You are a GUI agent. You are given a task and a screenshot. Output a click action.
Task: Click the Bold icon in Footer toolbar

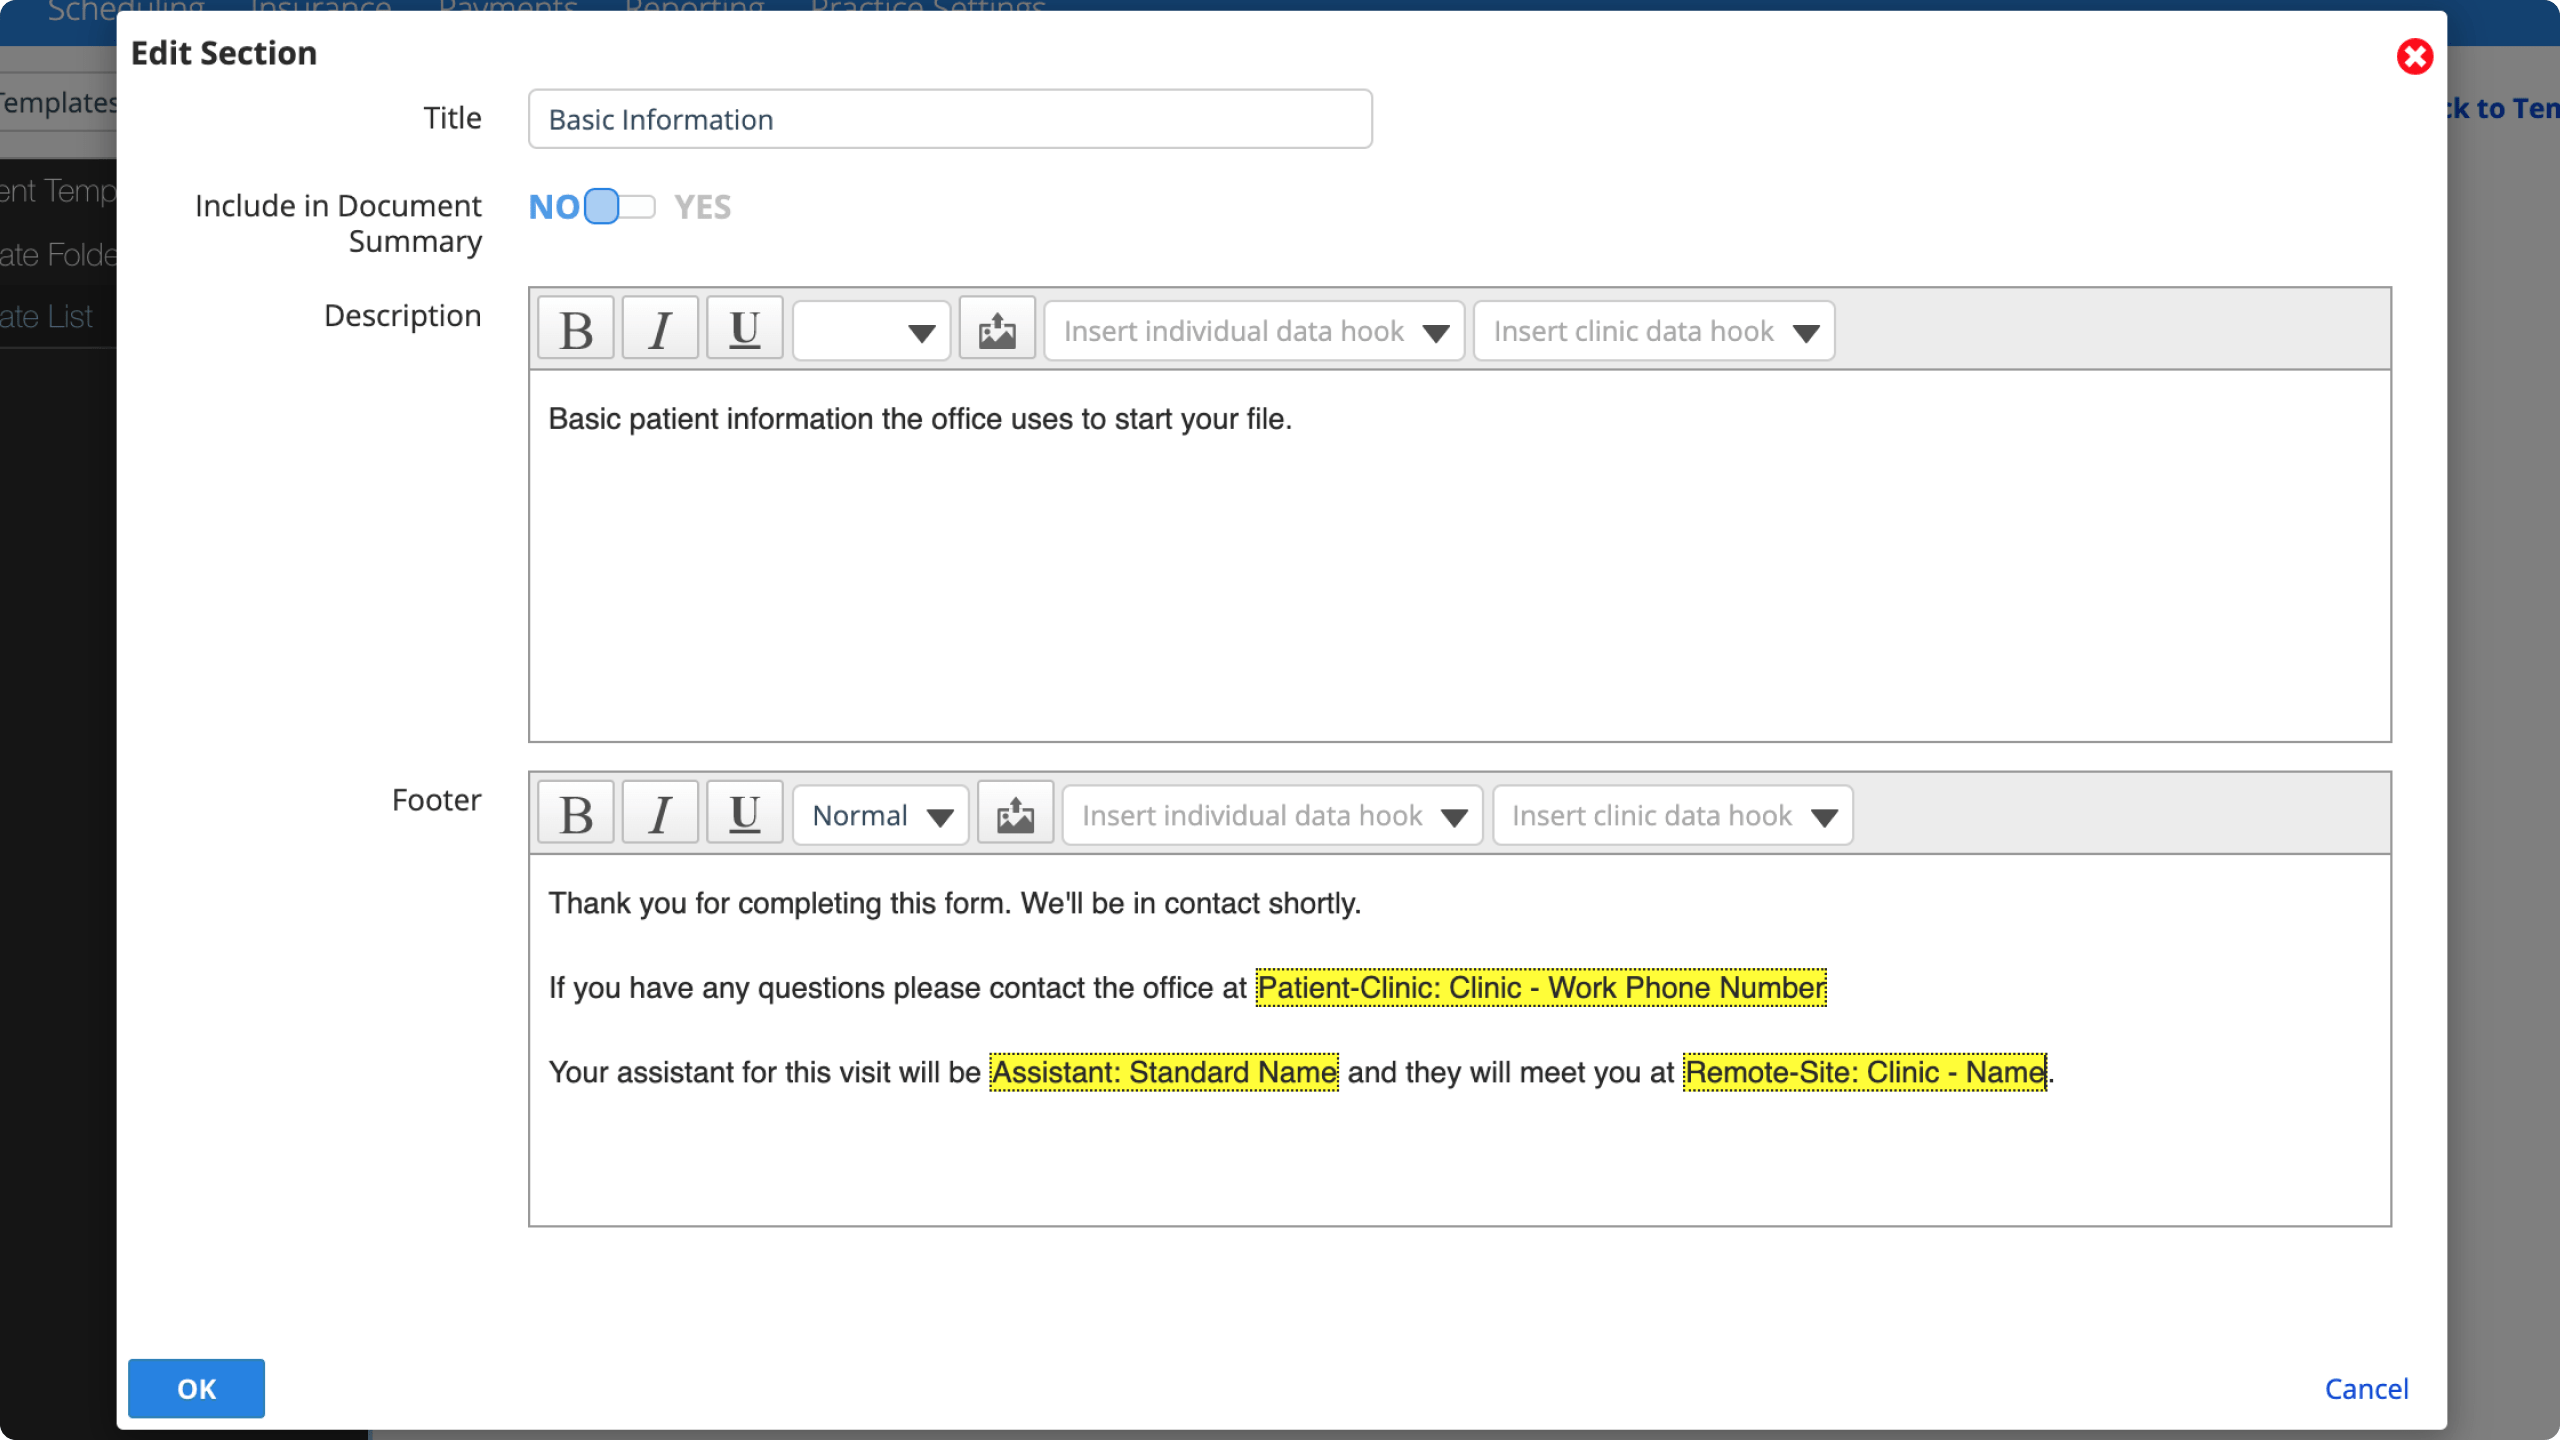tap(577, 814)
